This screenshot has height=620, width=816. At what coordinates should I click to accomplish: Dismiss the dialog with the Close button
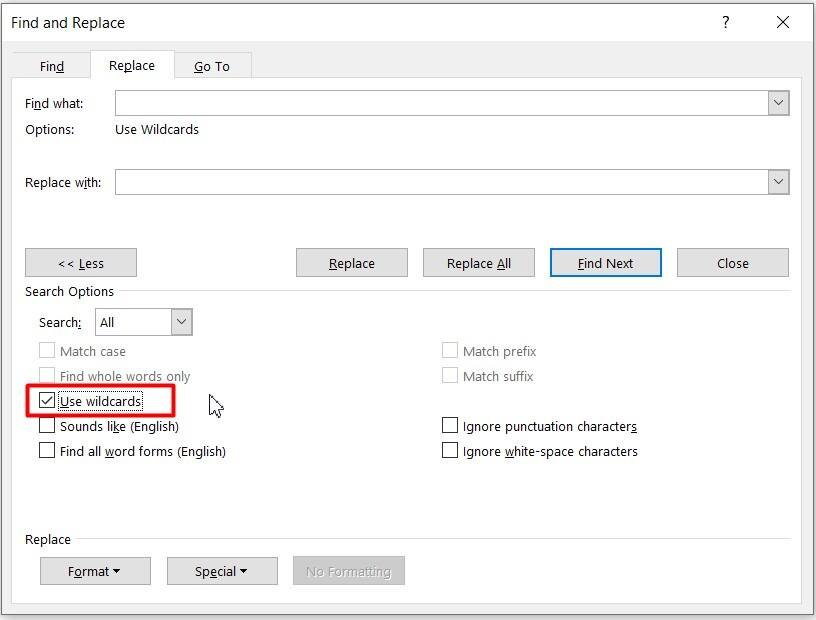(x=732, y=262)
